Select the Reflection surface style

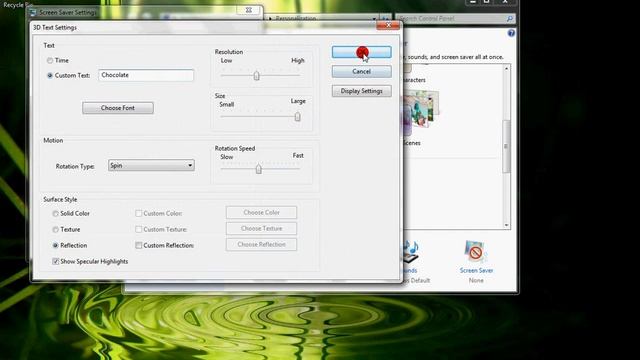click(56, 245)
